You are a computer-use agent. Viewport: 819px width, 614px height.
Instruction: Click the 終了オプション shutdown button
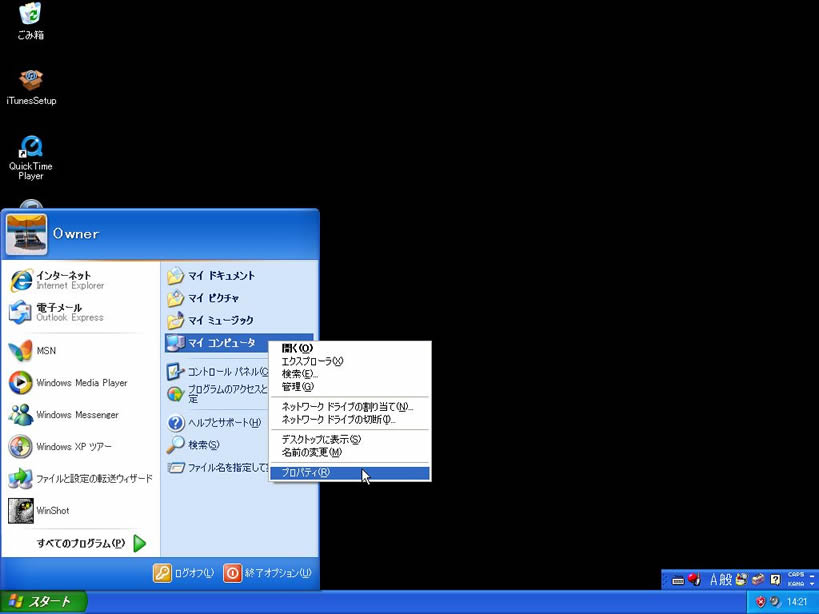pyautogui.click(x=267, y=573)
